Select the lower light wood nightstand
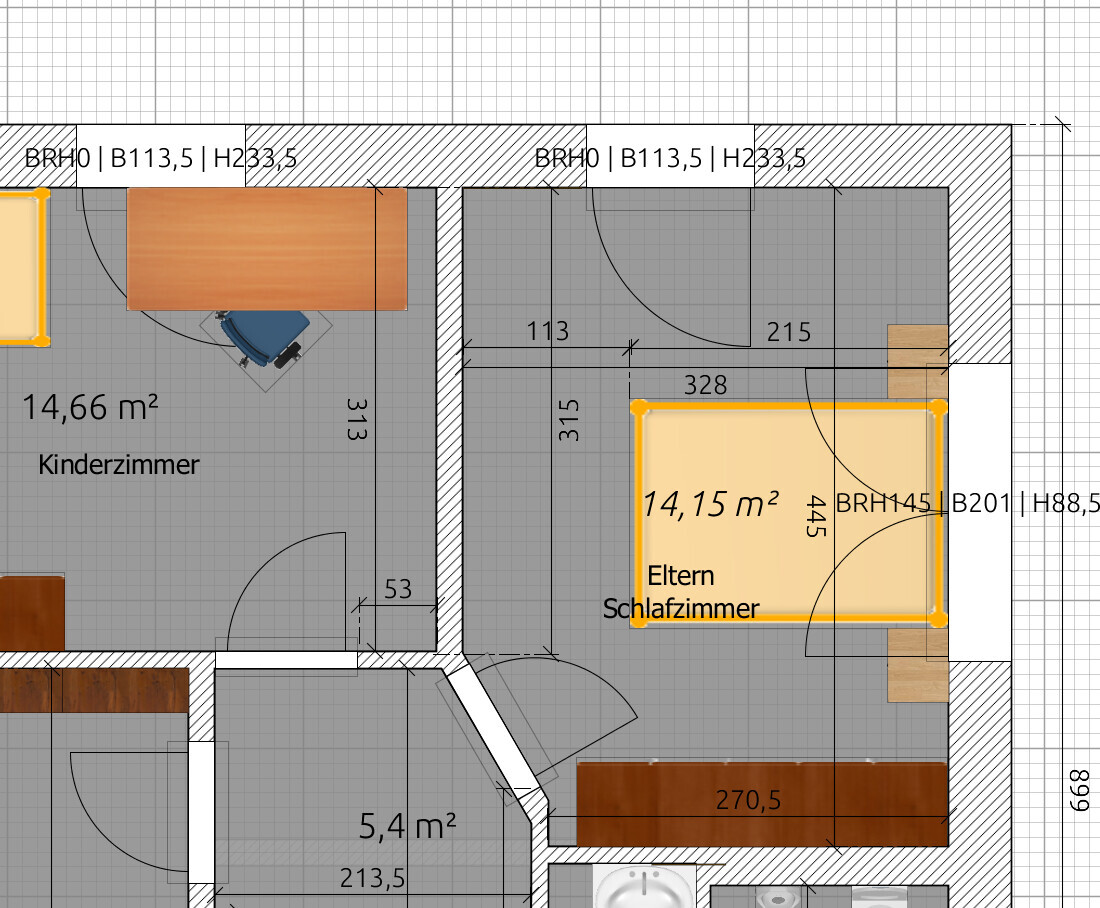1100x908 pixels. coord(916,665)
